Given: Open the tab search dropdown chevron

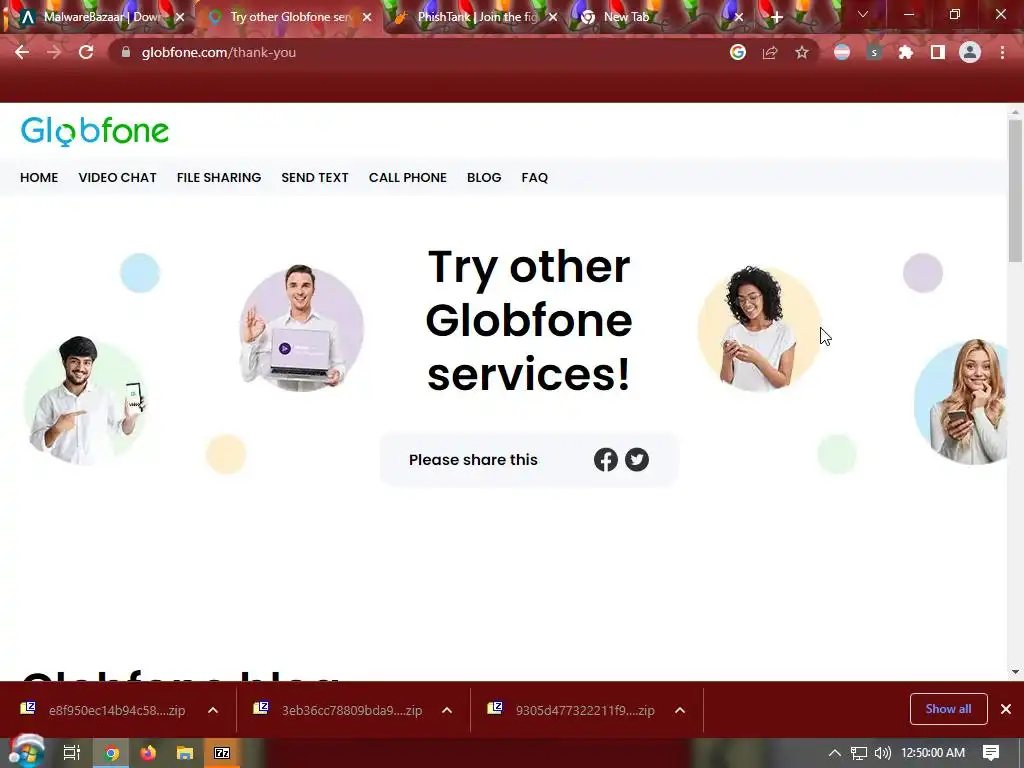Looking at the screenshot, I should pyautogui.click(x=863, y=14).
